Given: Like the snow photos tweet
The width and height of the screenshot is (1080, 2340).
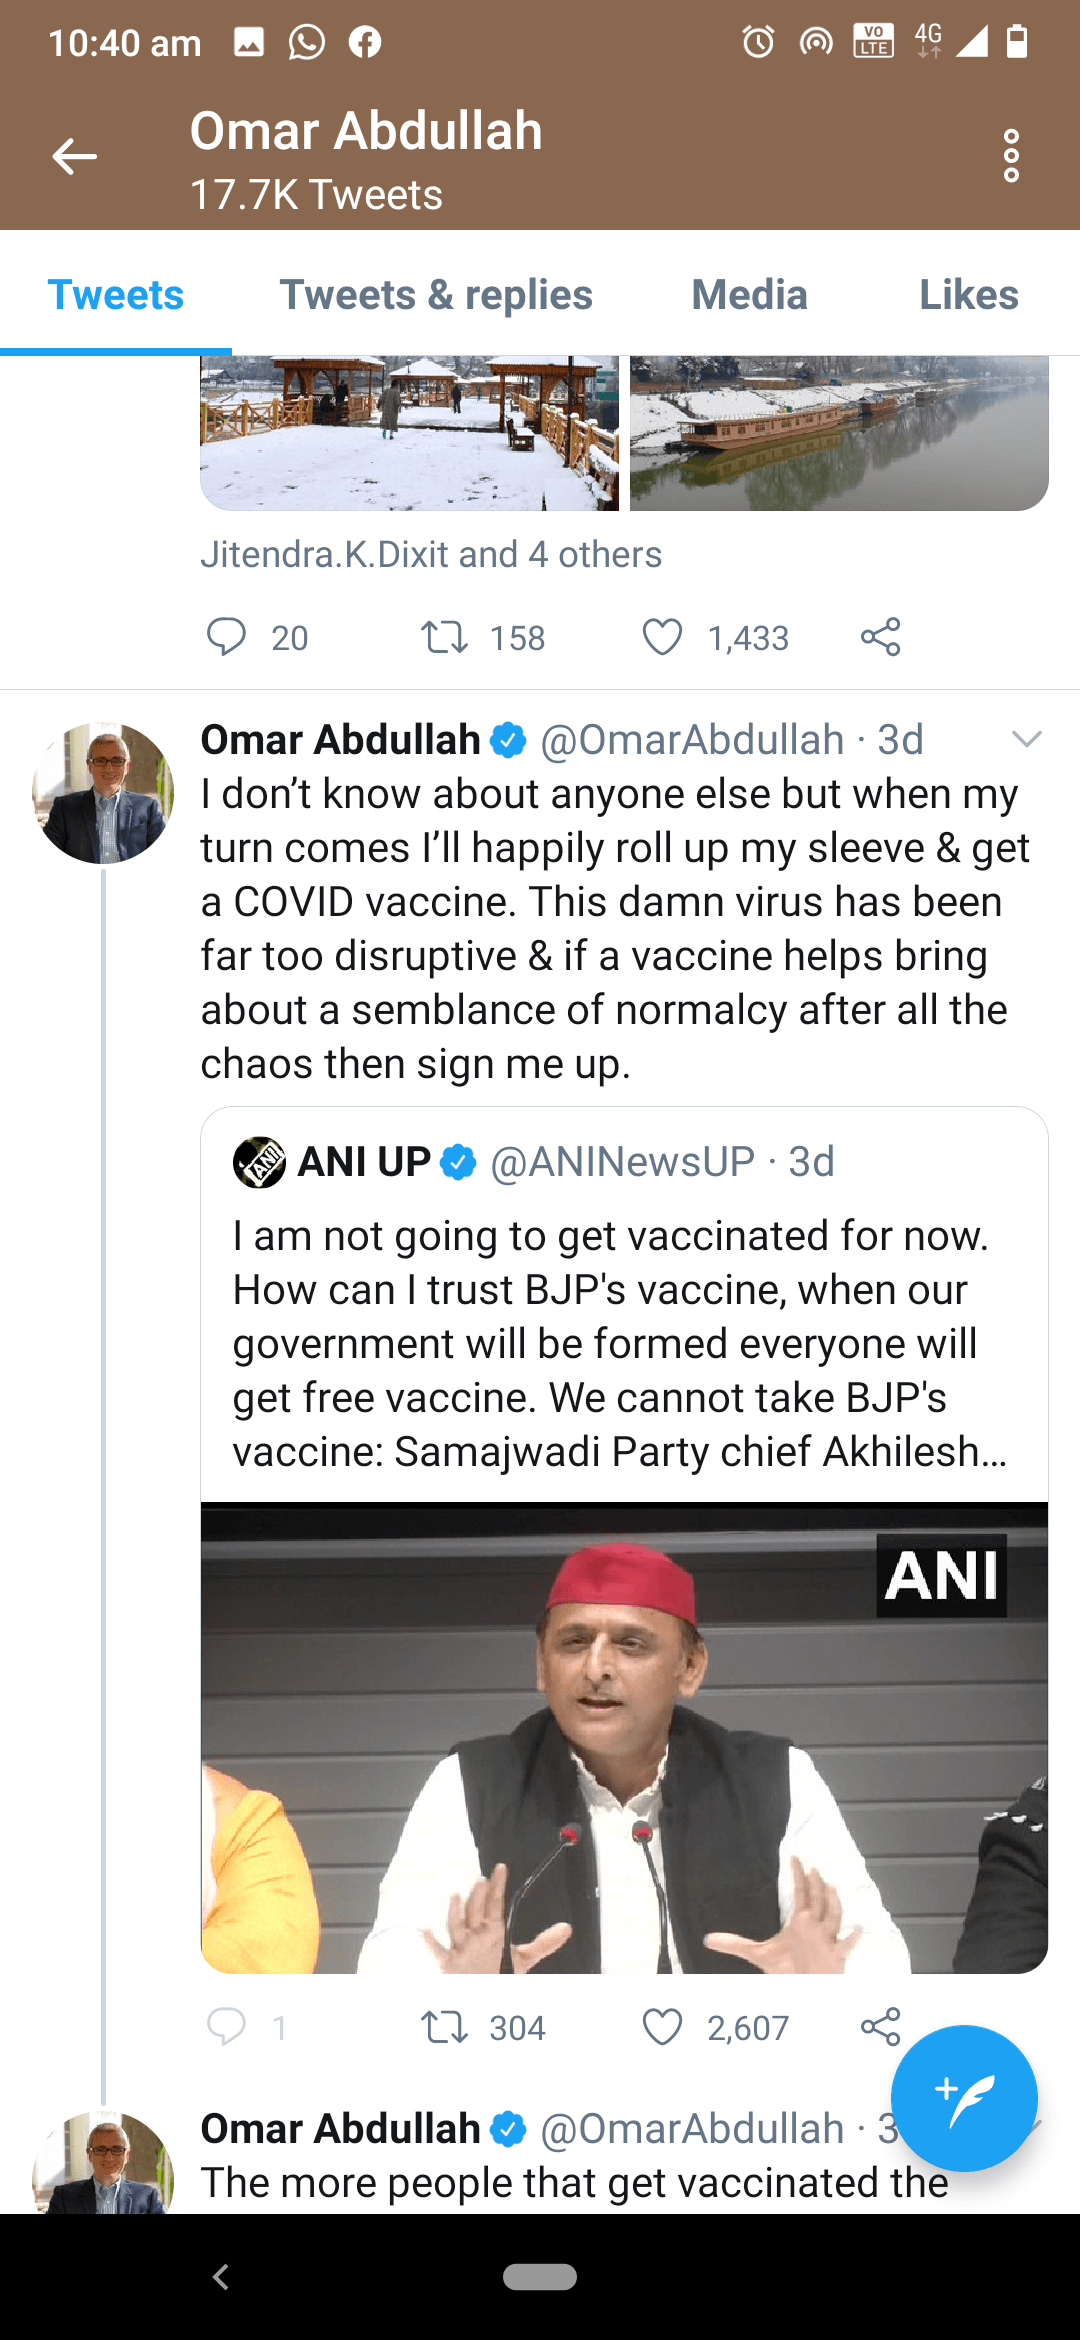Looking at the screenshot, I should 662,637.
